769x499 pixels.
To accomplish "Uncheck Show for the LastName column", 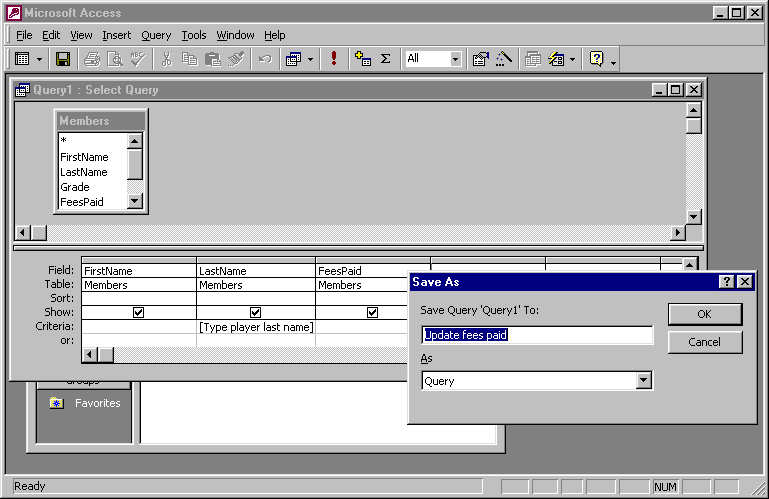I will pyautogui.click(x=256, y=313).
